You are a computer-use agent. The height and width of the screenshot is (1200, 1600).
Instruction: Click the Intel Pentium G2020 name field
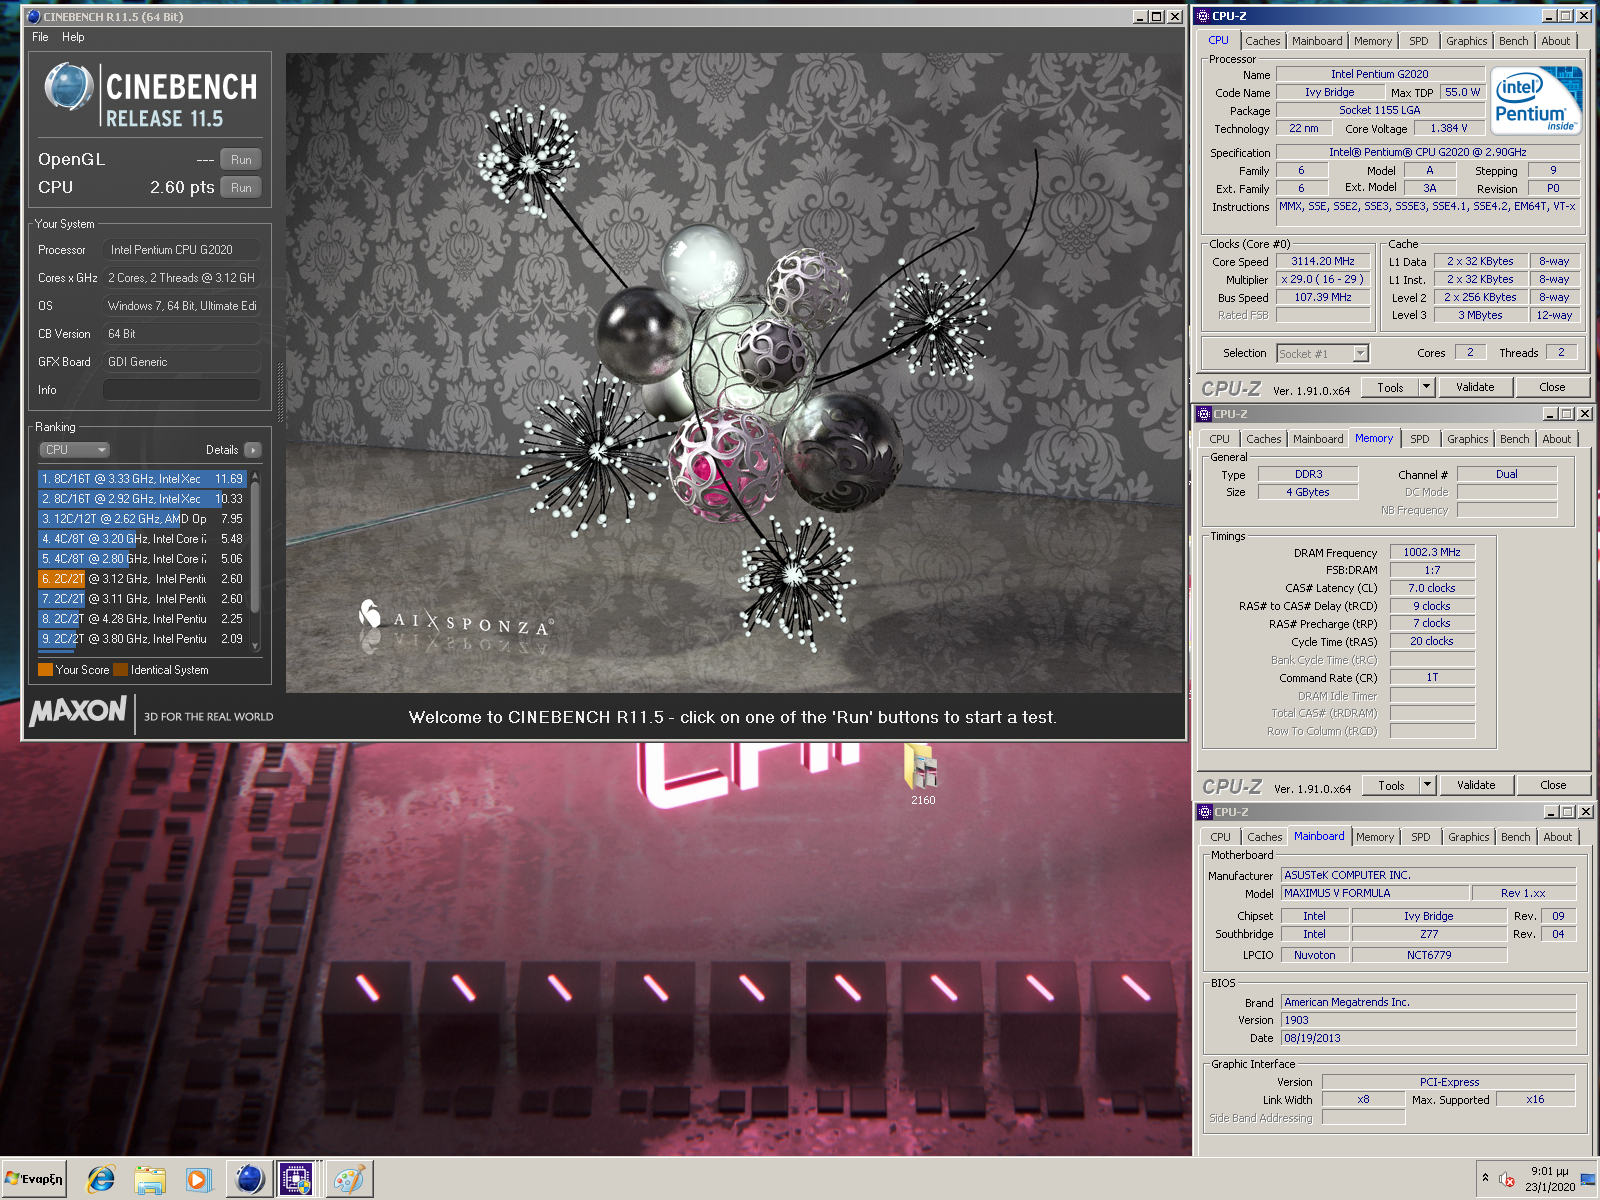coord(1380,74)
